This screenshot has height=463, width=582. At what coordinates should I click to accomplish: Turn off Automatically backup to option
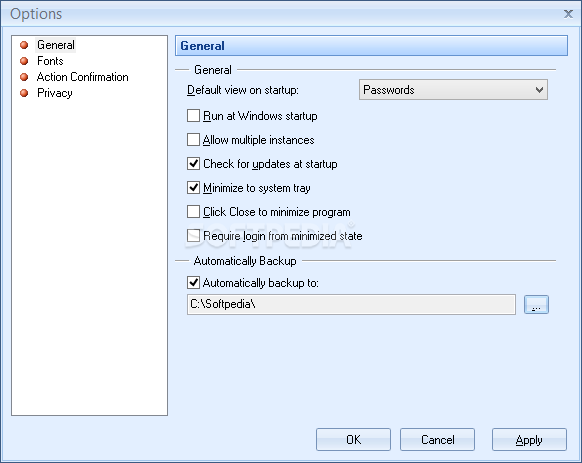193,283
